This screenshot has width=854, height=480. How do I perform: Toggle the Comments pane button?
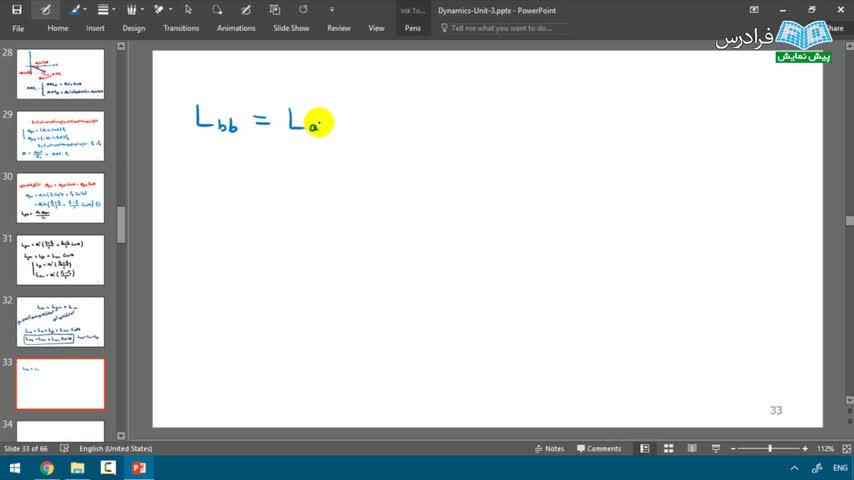(x=599, y=448)
